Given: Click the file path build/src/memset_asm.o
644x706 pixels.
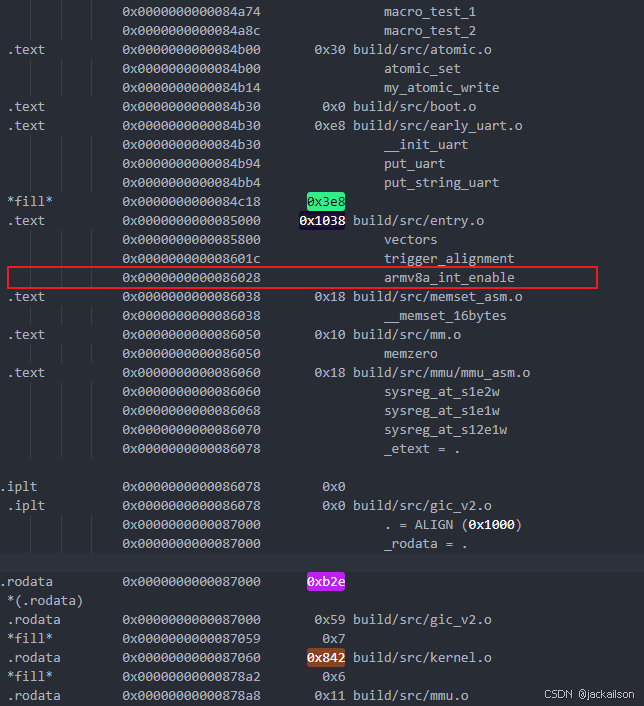Looking at the screenshot, I should pyautogui.click(x=437, y=297).
